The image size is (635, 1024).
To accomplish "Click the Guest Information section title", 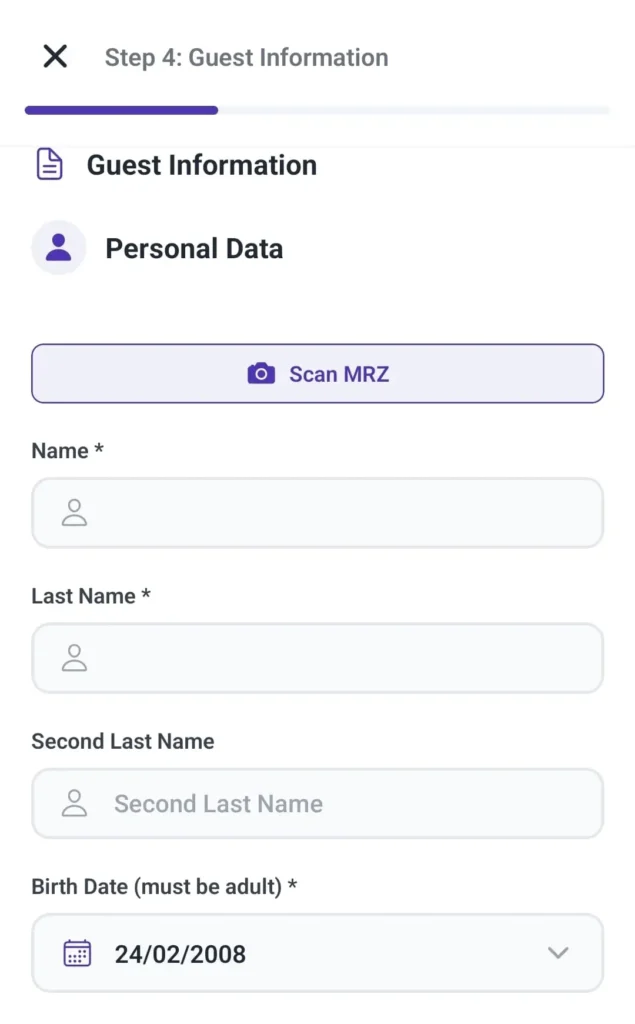I will pyautogui.click(x=201, y=164).
